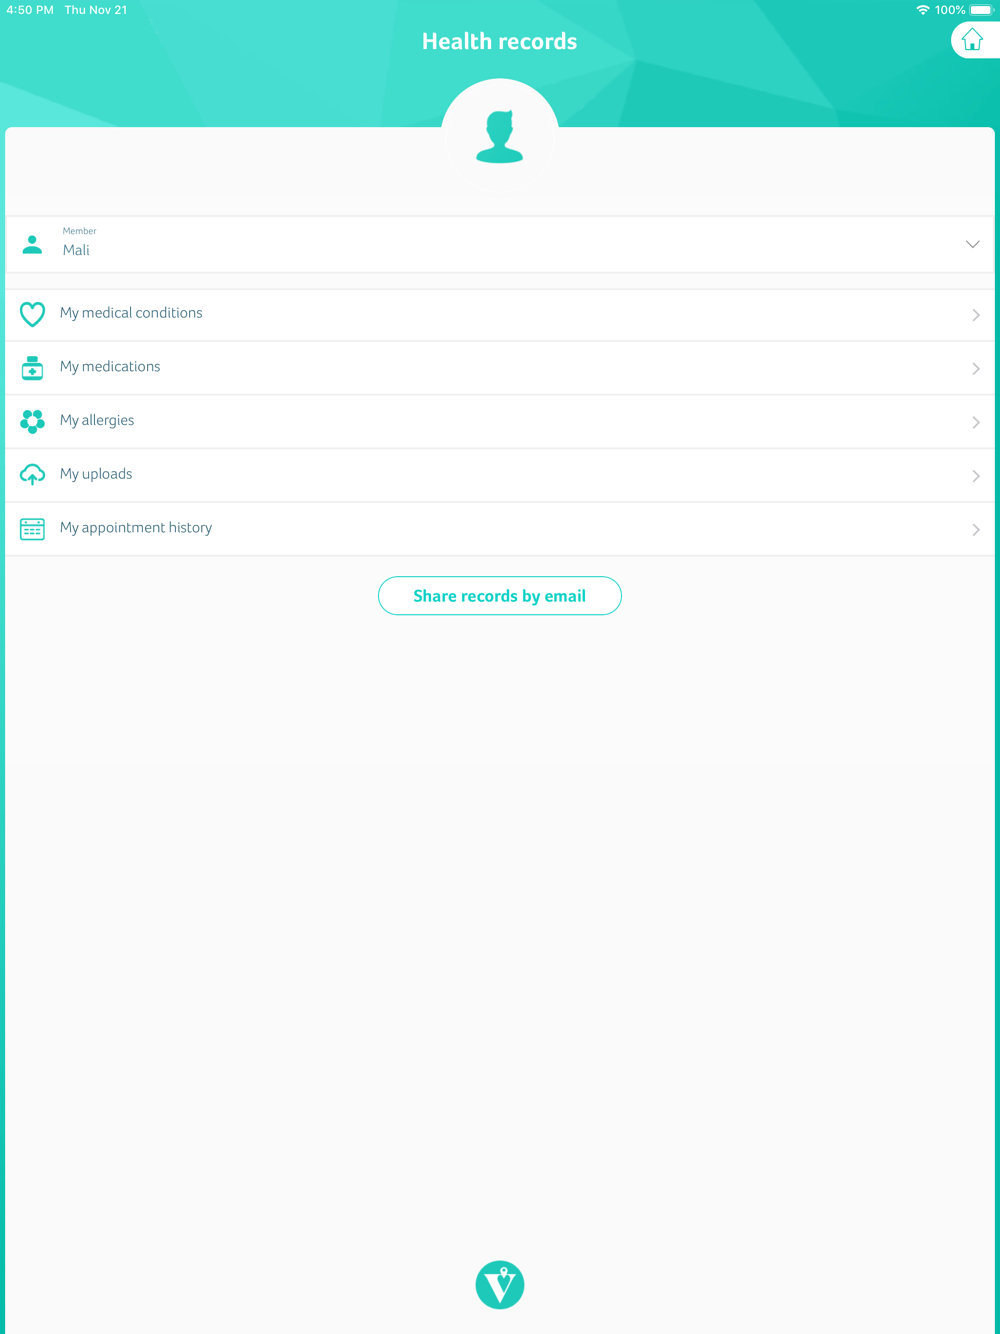Click the medicine bottle icon for medications

32,368
